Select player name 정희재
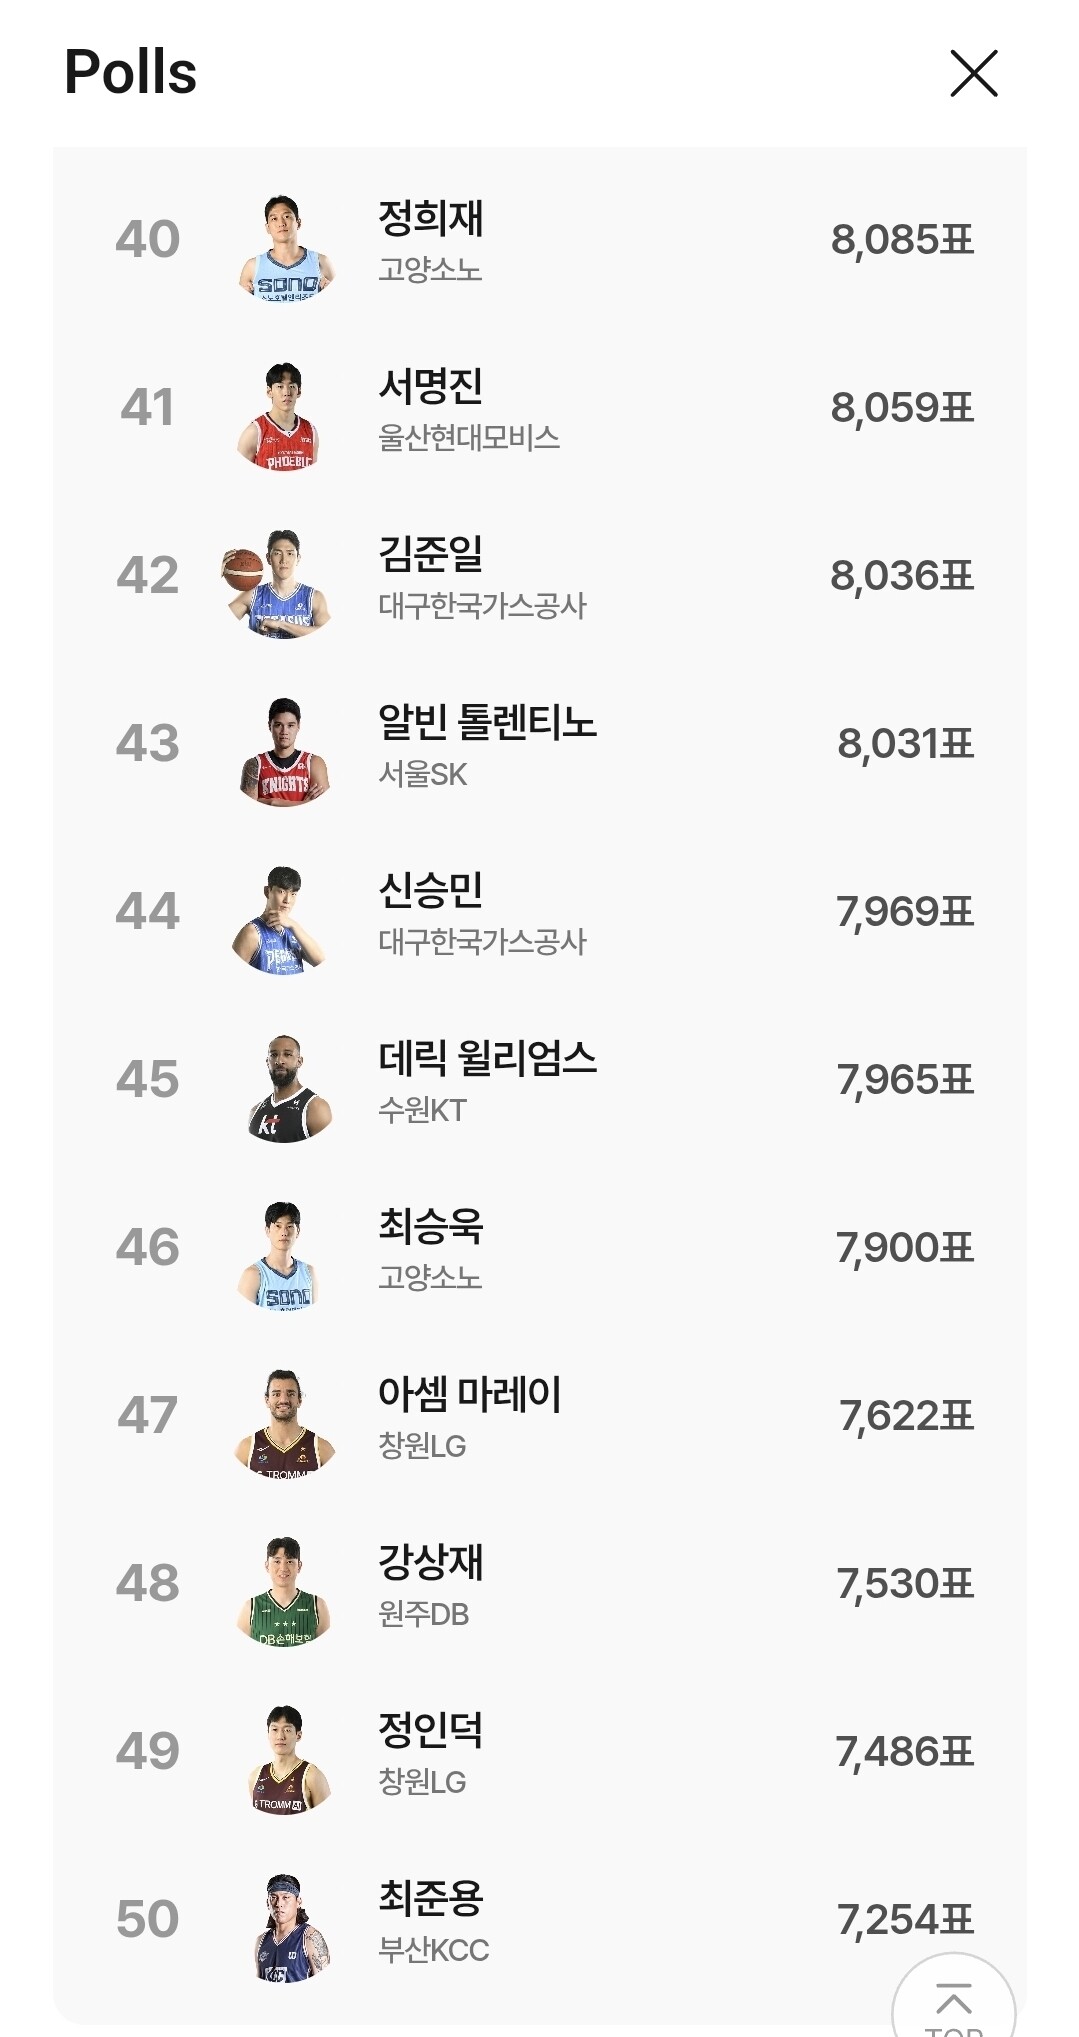Viewport: 1079px width, 2037px height. point(430,219)
